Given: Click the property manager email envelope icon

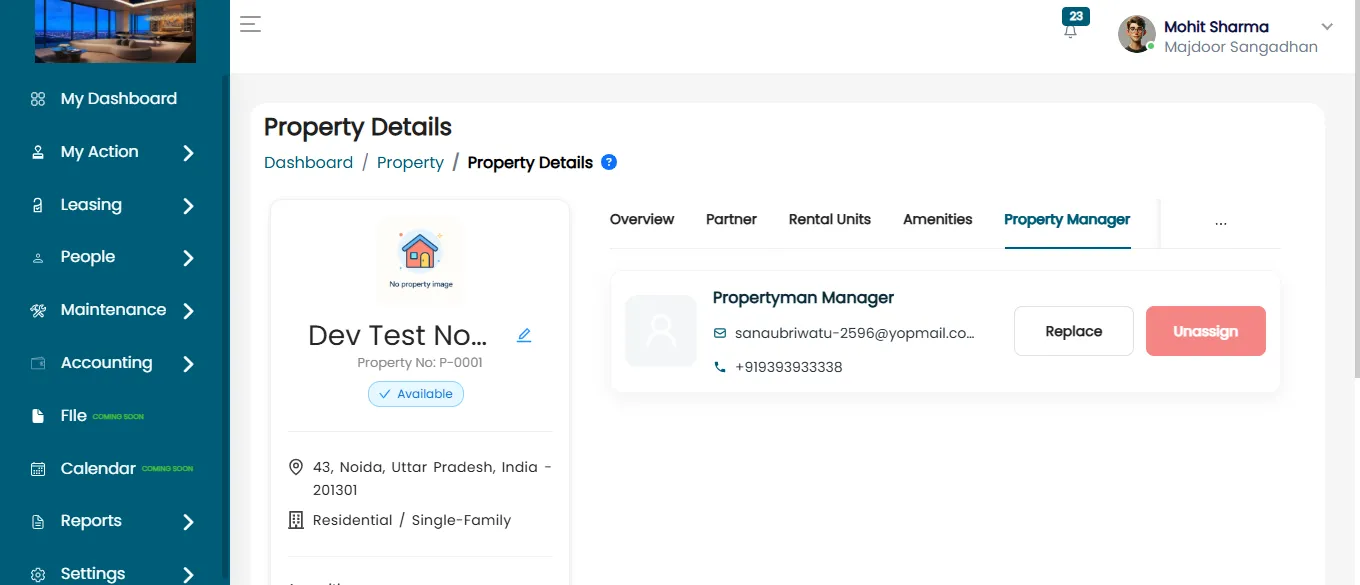Looking at the screenshot, I should 720,333.
